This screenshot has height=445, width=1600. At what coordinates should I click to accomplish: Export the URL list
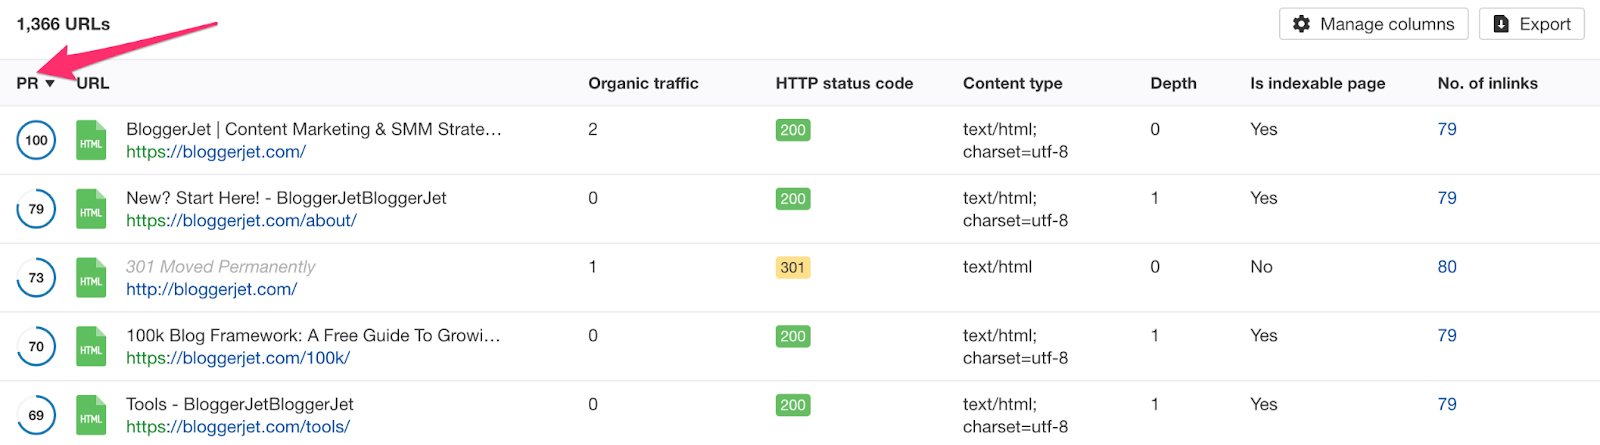pos(1531,24)
